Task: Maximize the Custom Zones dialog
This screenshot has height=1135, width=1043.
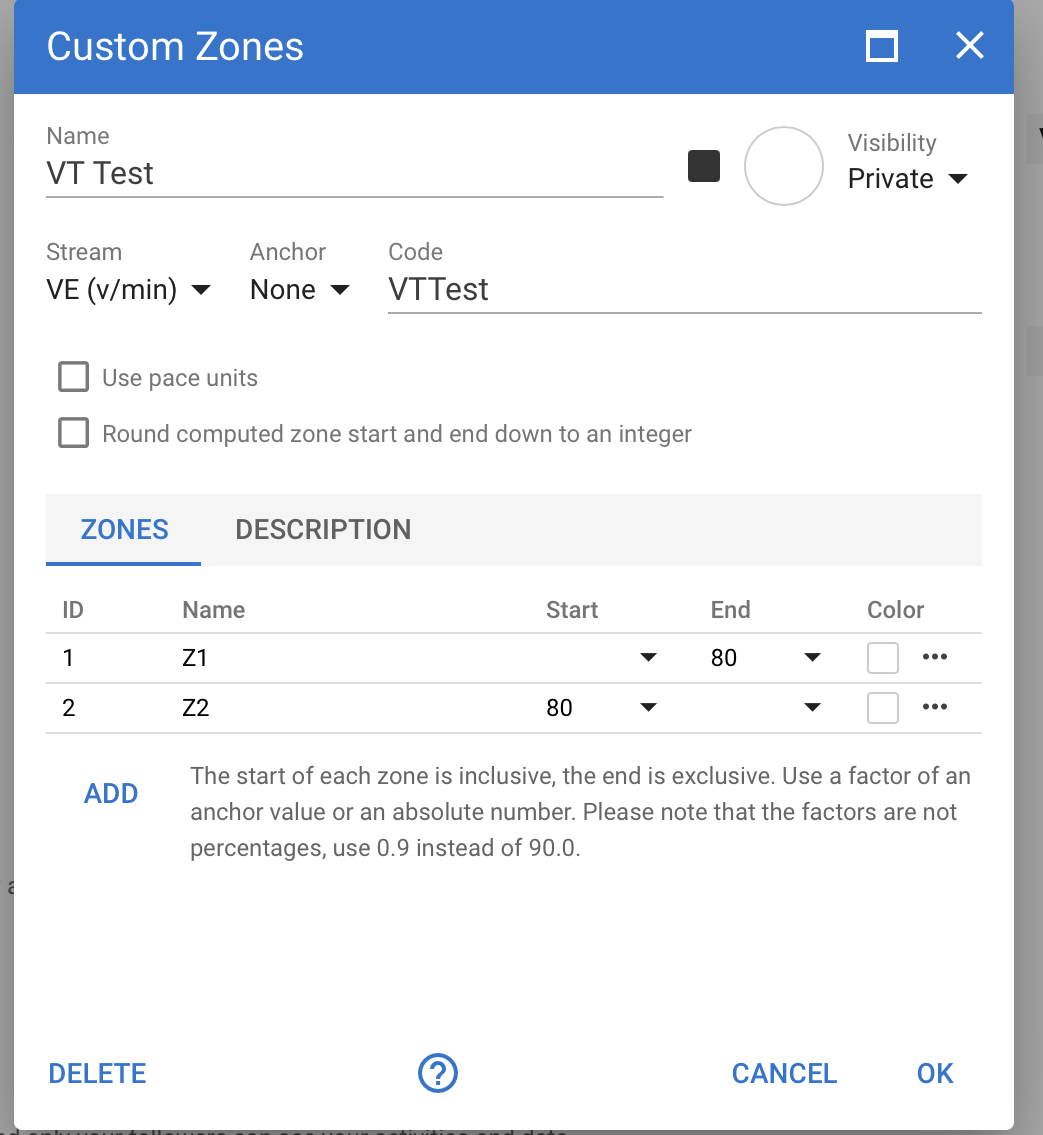Action: pos(881,46)
